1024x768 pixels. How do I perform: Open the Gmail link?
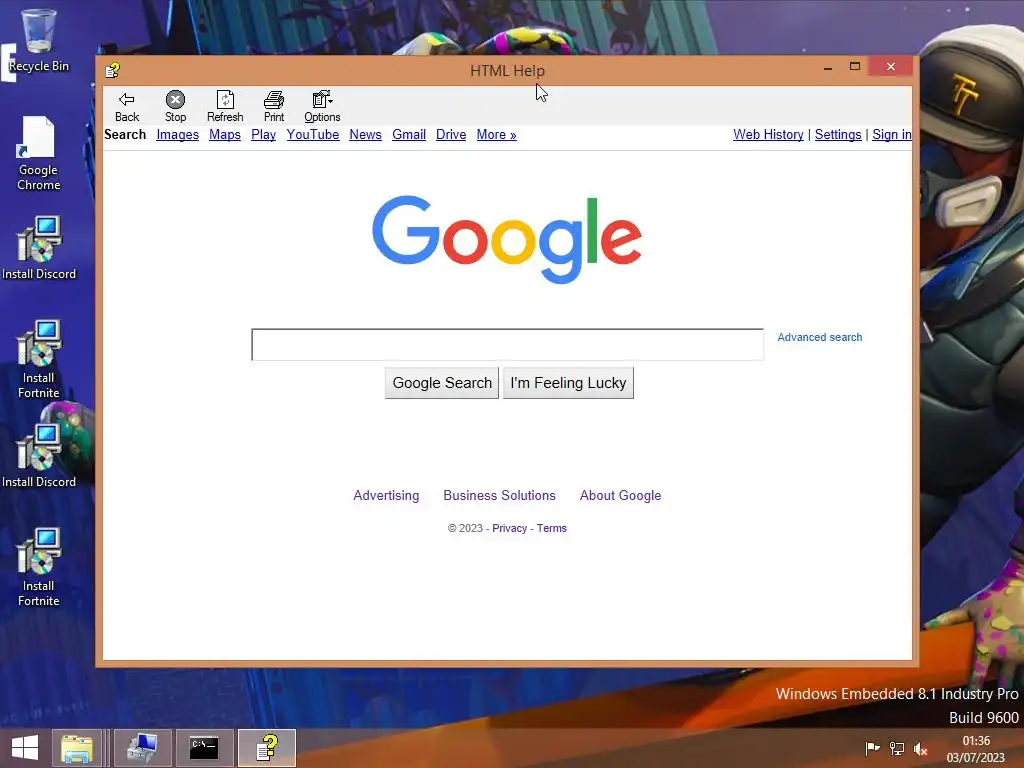tap(409, 135)
